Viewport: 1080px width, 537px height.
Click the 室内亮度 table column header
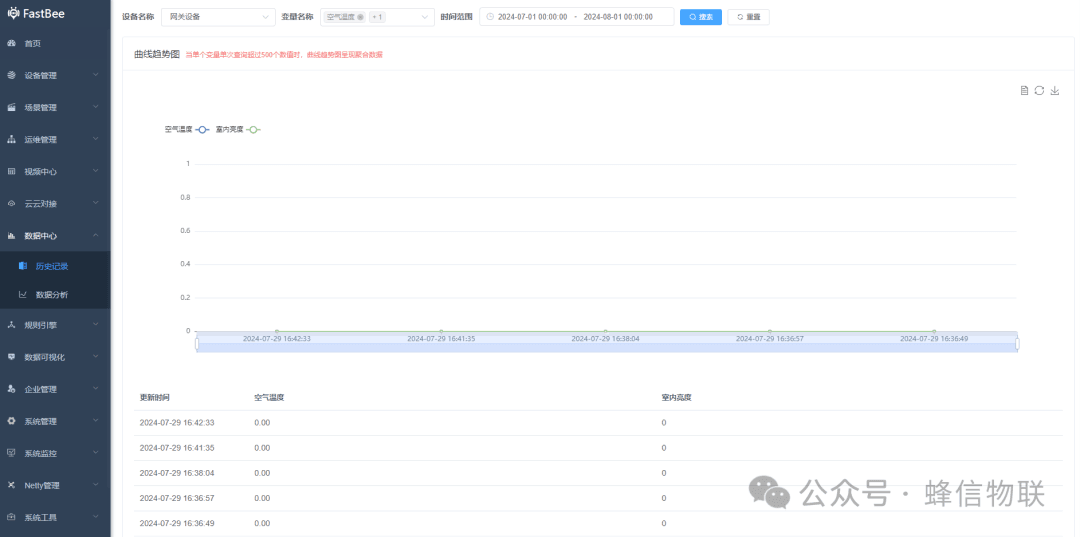pos(676,397)
